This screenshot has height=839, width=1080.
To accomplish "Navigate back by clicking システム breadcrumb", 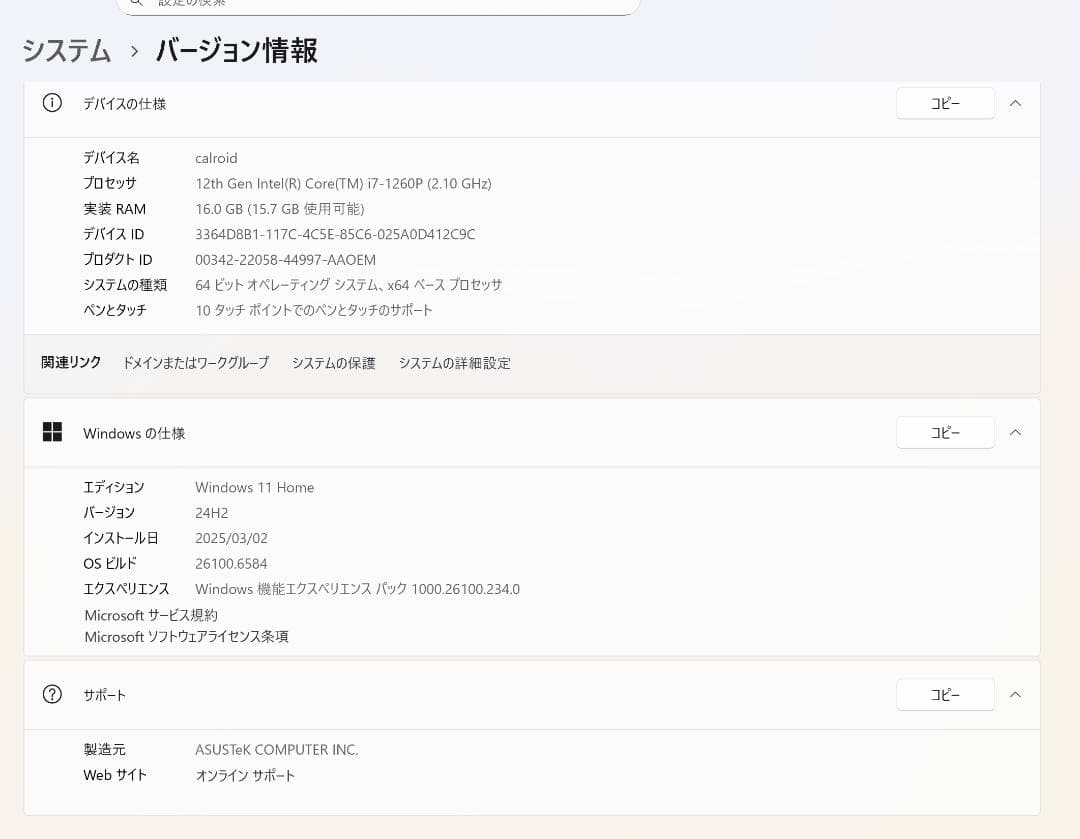I will click(65, 51).
